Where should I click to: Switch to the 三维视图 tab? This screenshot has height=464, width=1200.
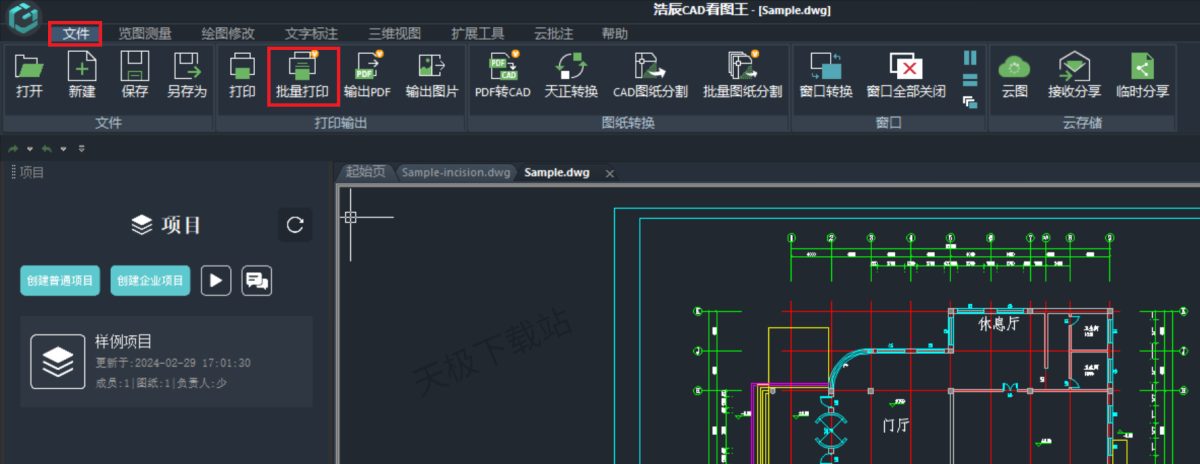click(394, 33)
